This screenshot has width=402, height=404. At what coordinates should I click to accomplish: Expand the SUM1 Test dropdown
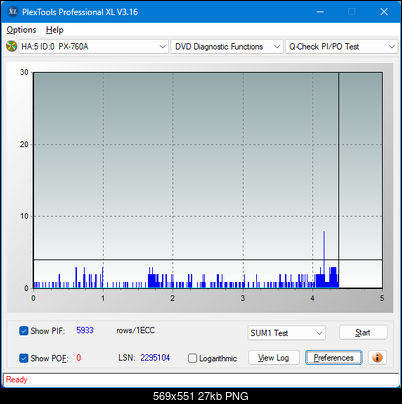coord(286,333)
